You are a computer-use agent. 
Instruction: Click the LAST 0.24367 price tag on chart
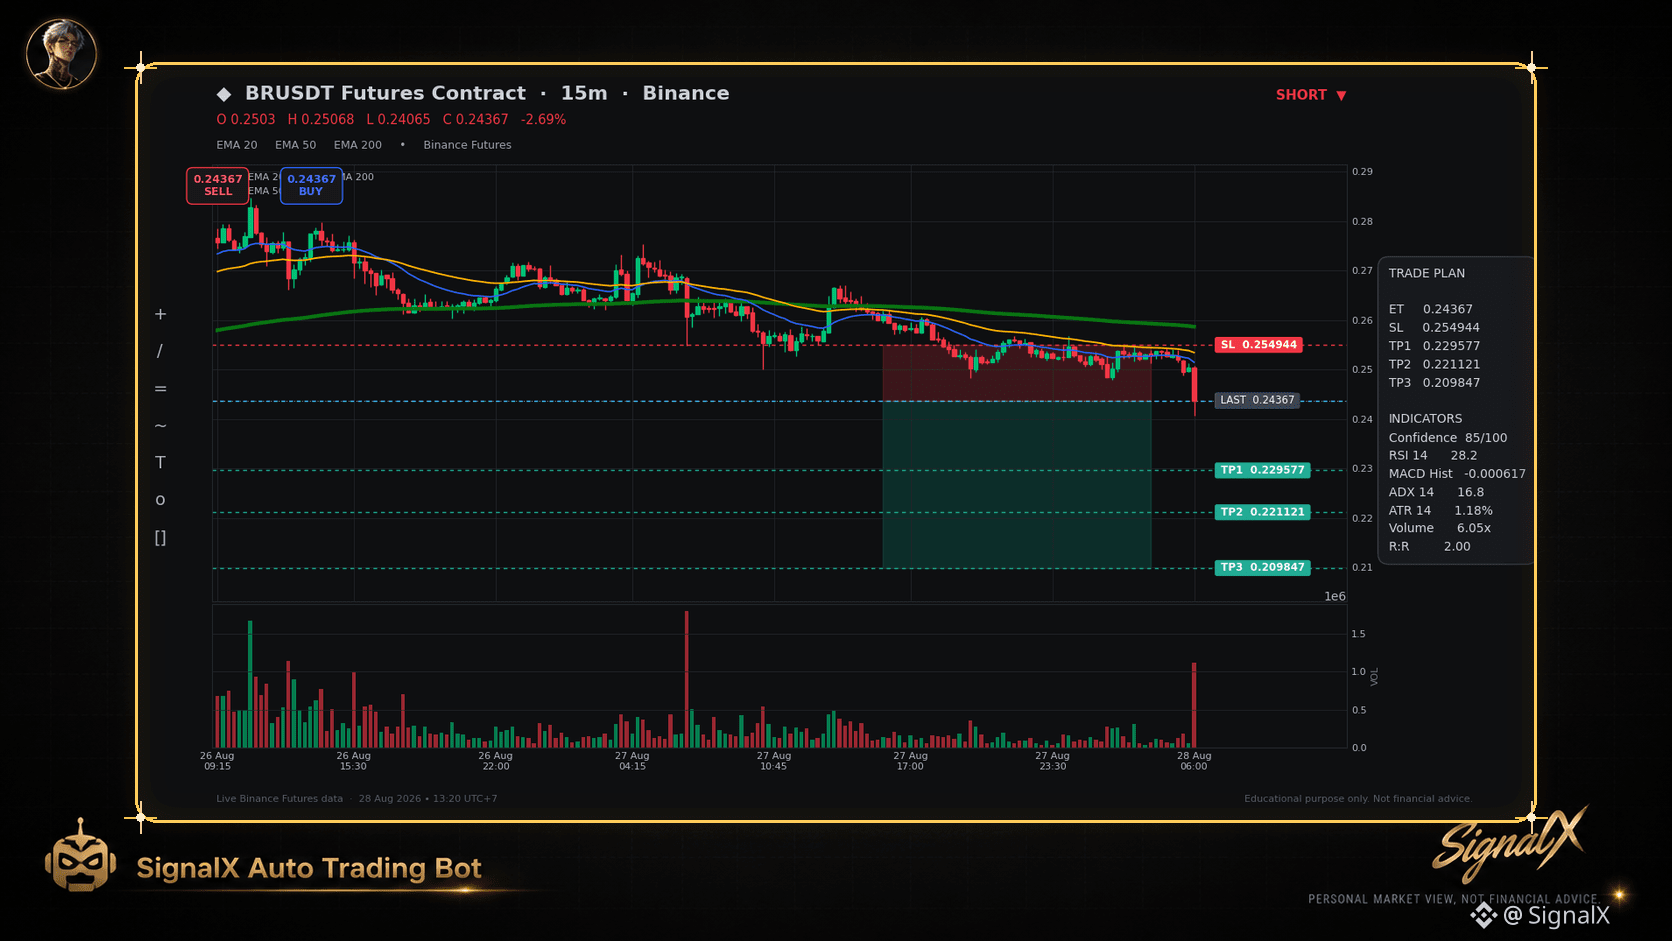(x=1257, y=400)
